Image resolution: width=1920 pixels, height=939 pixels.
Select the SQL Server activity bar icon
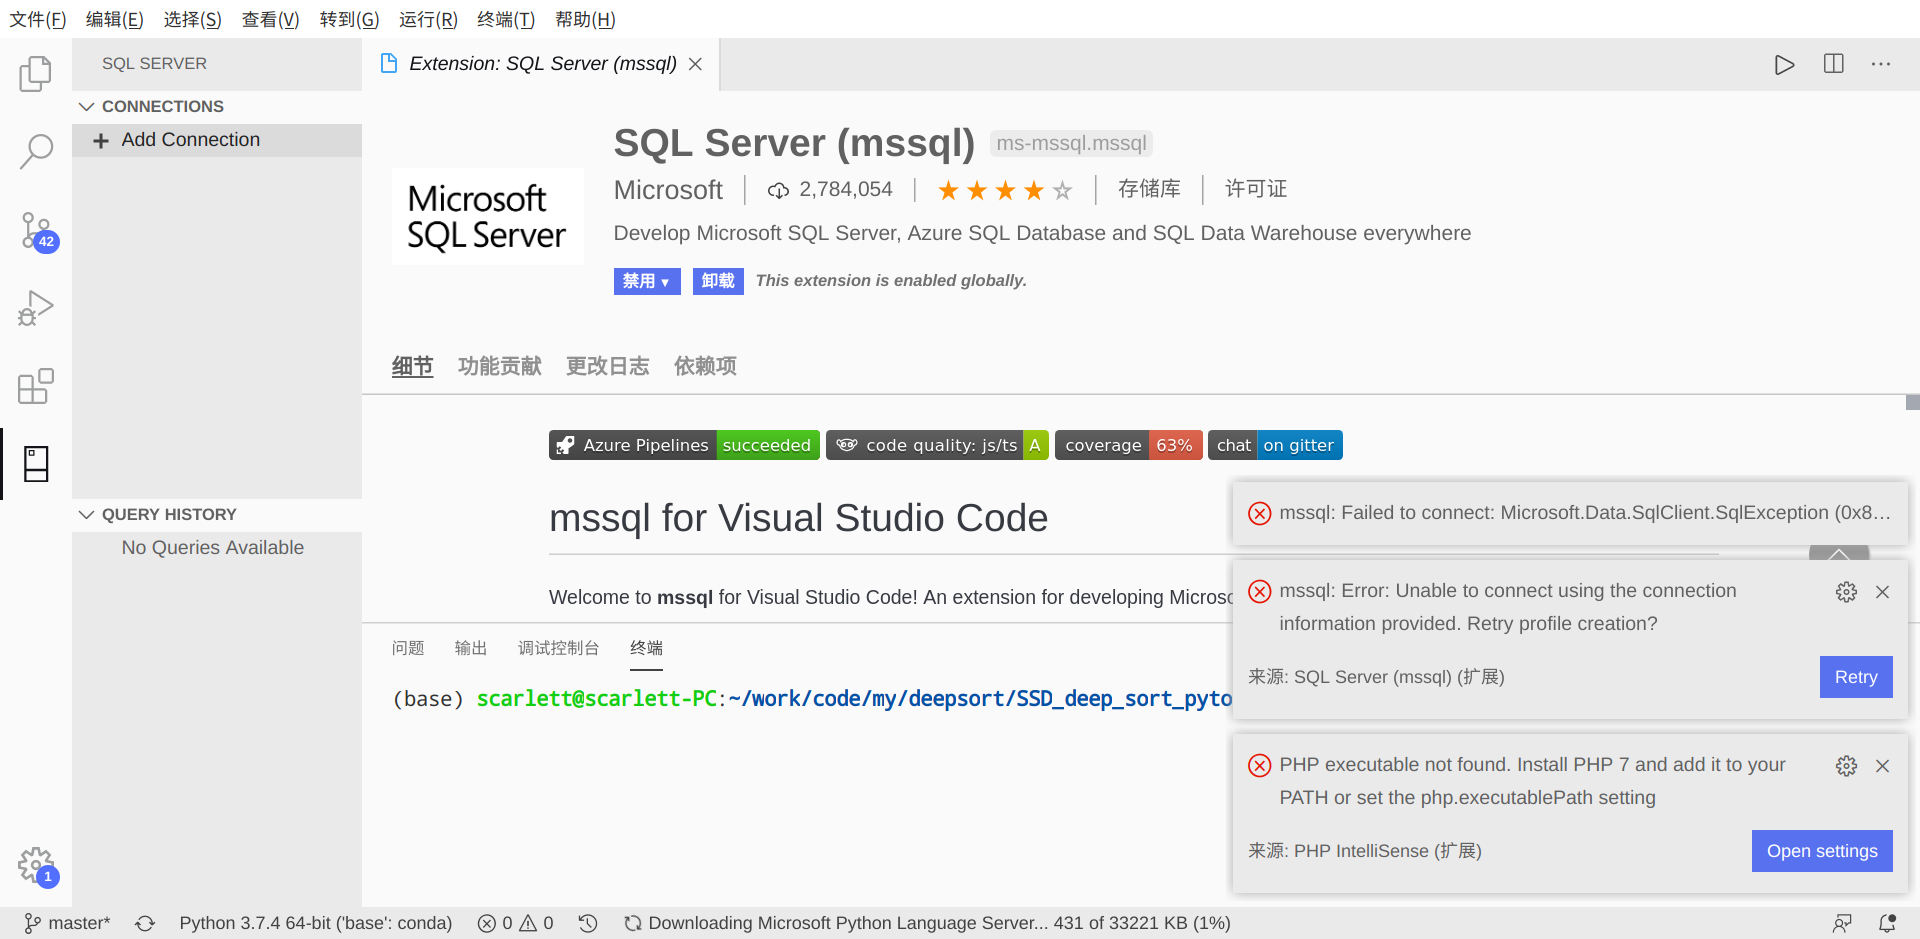click(36, 463)
